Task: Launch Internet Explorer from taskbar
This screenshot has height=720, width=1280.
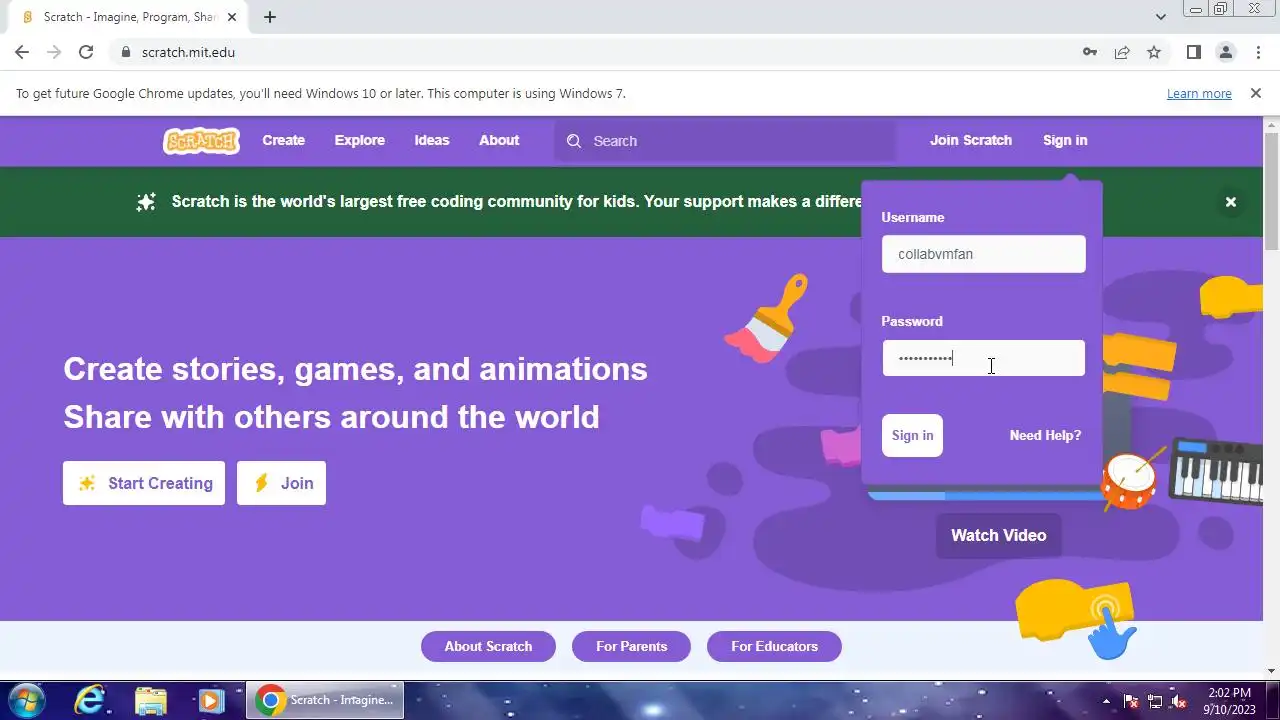Action: click(x=90, y=700)
